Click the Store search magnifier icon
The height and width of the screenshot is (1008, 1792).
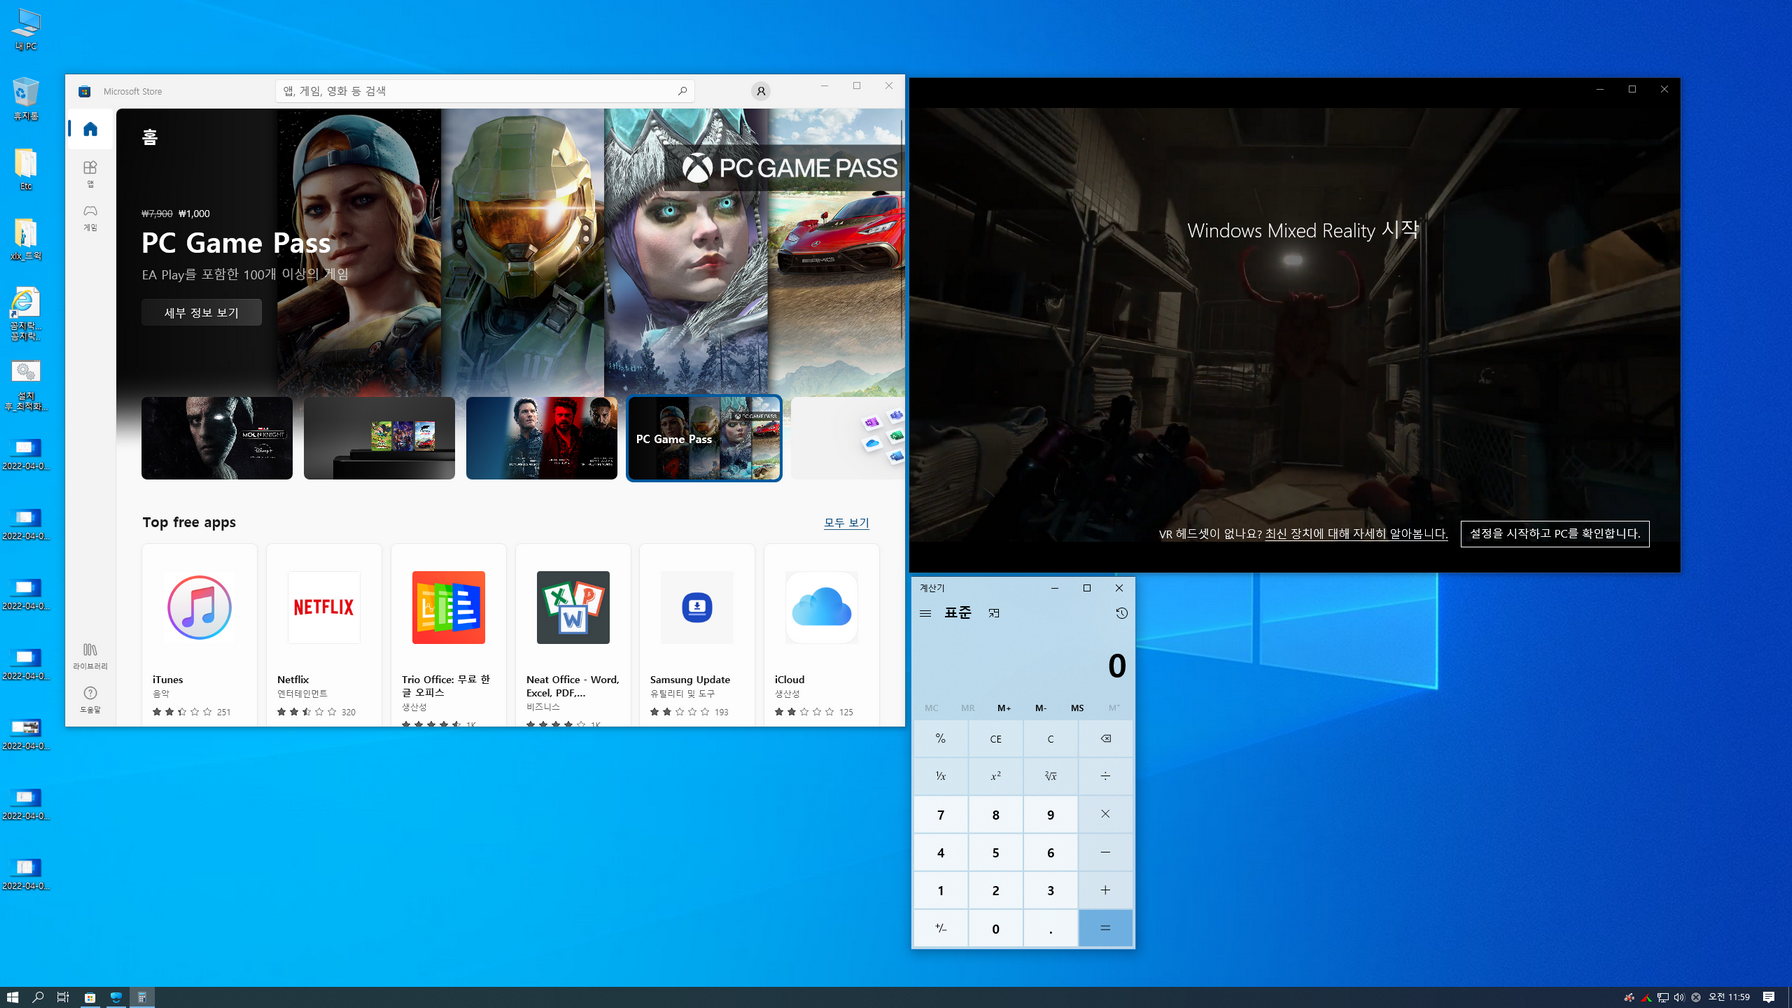(682, 91)
